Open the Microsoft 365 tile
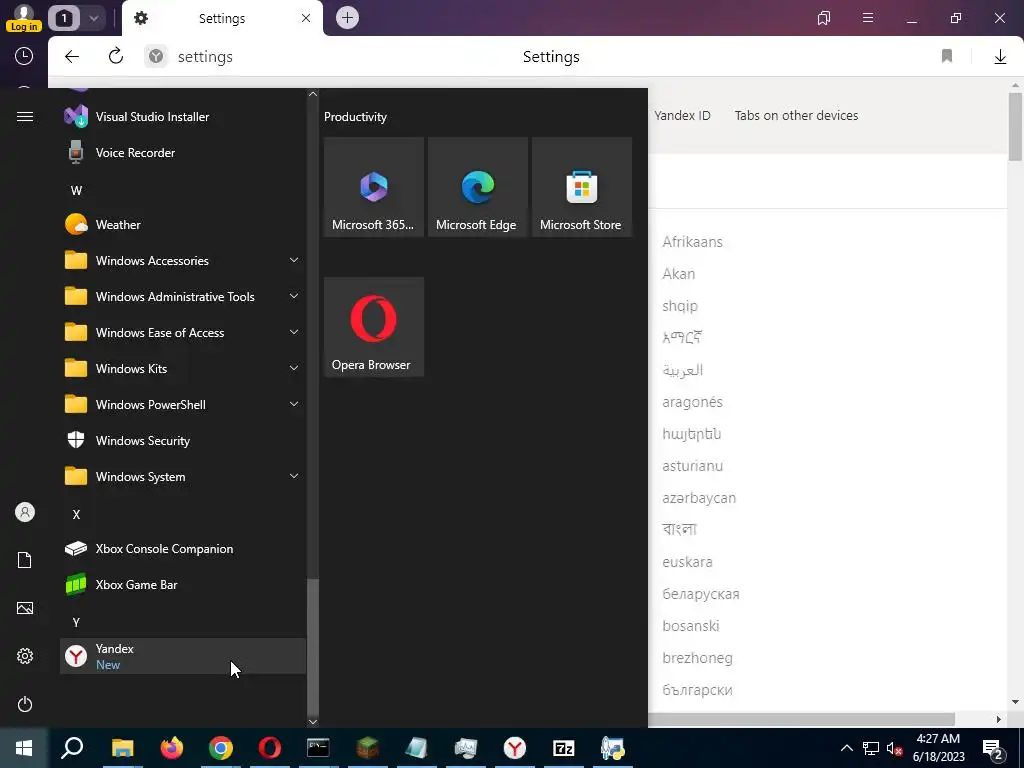1024x768 pixels. click(374, 187)
